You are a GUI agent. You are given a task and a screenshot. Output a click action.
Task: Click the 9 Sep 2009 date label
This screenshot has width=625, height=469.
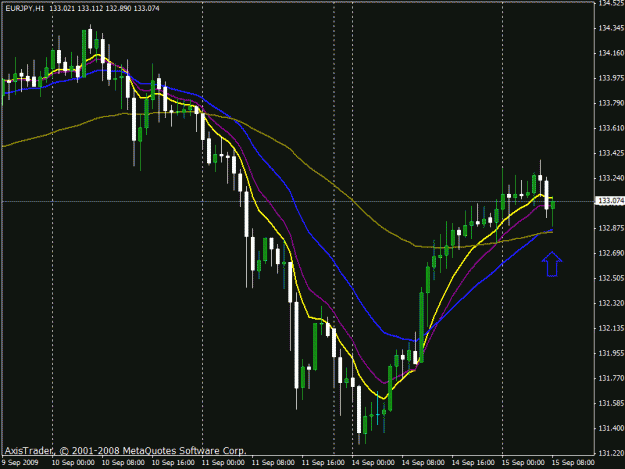pos(20,463)
